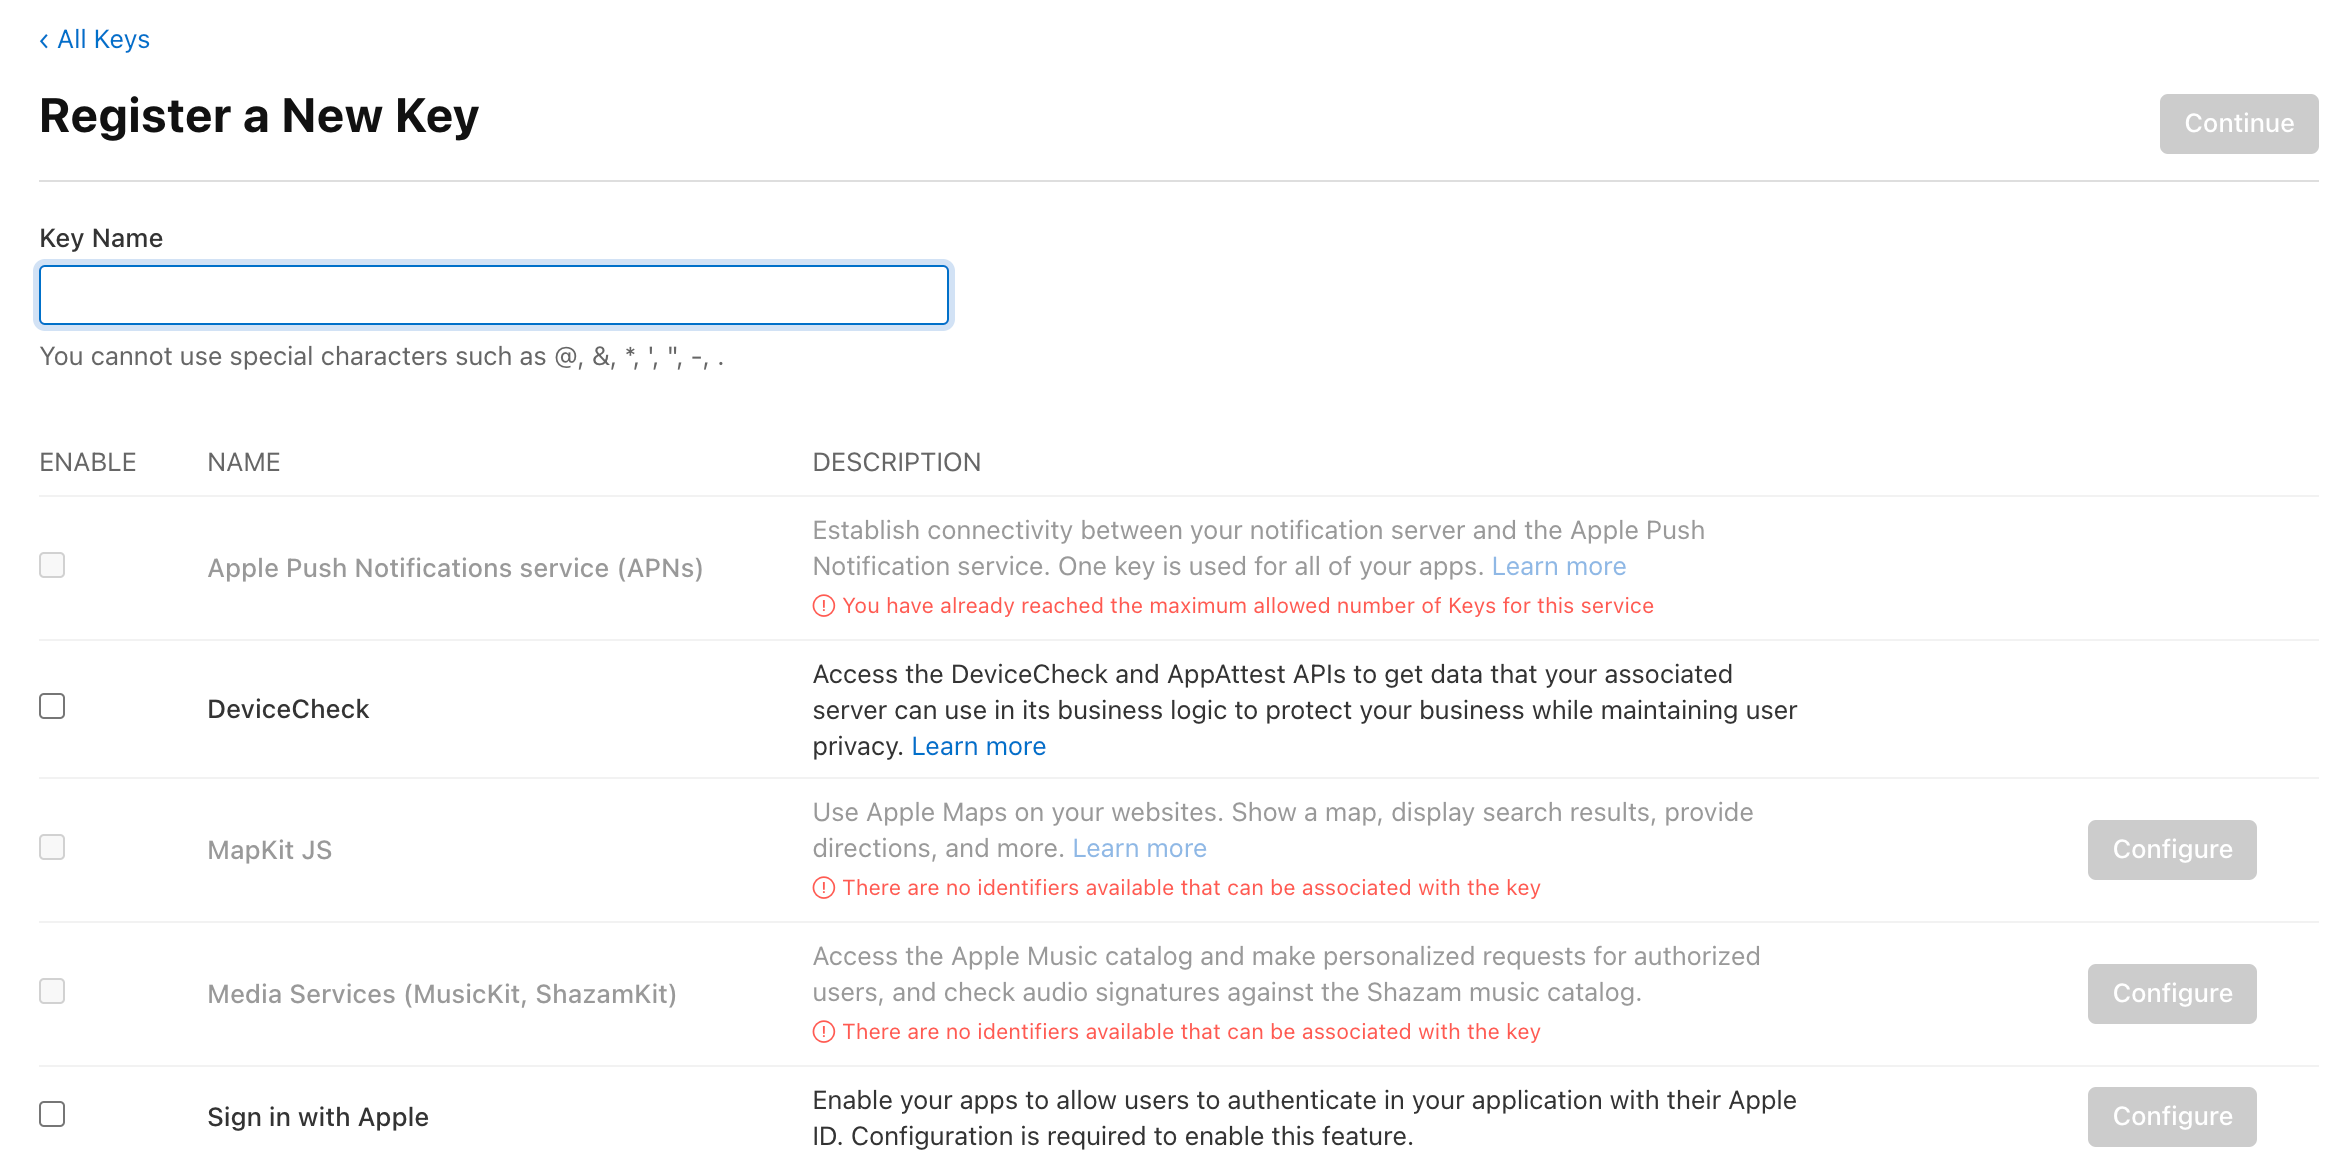2352x1165 pixels.
Task: Open Learn more link for APNs
Action: point(1558,567)
